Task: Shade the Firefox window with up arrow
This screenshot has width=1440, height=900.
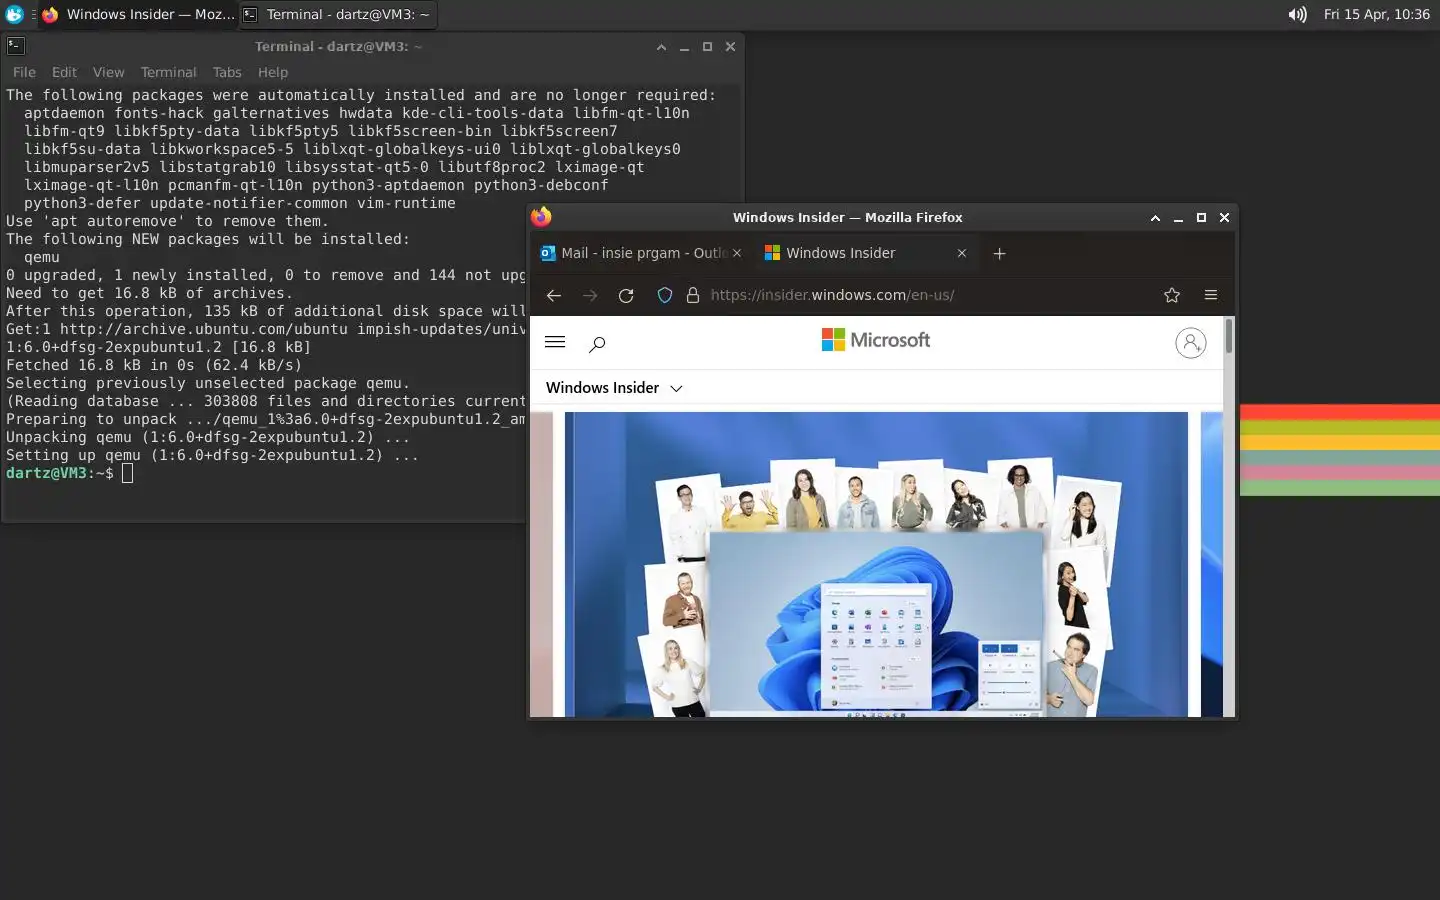Action: click(x=1155, y=218)
